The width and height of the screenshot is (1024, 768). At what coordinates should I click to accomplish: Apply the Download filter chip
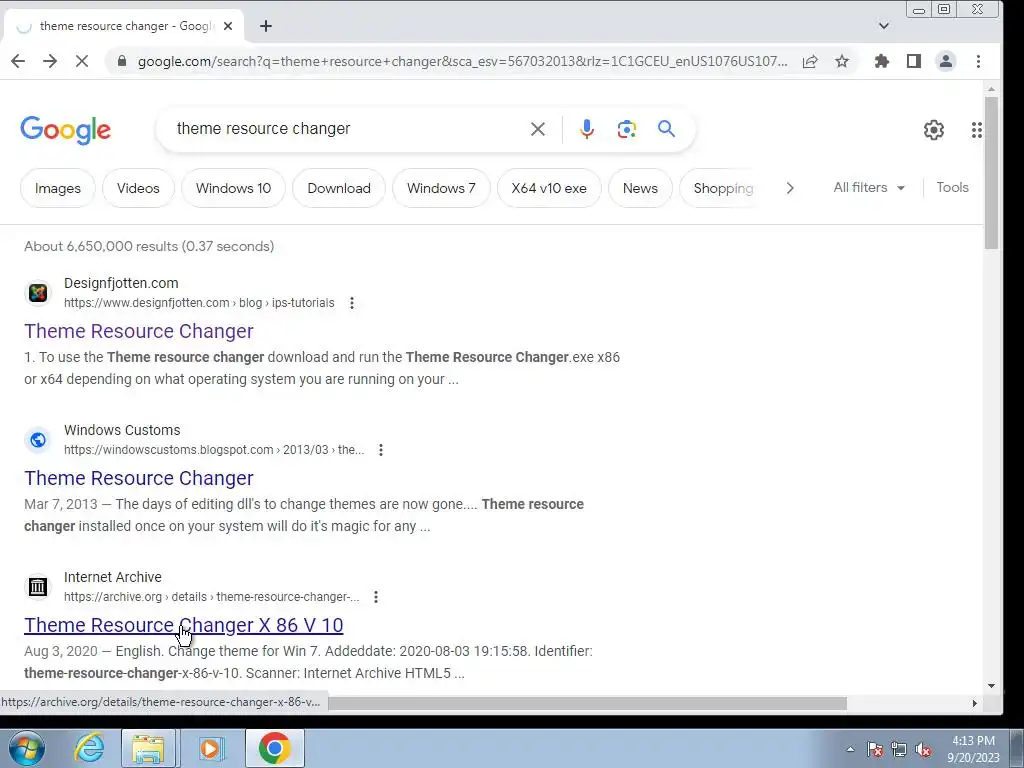[x=339, y=188]
